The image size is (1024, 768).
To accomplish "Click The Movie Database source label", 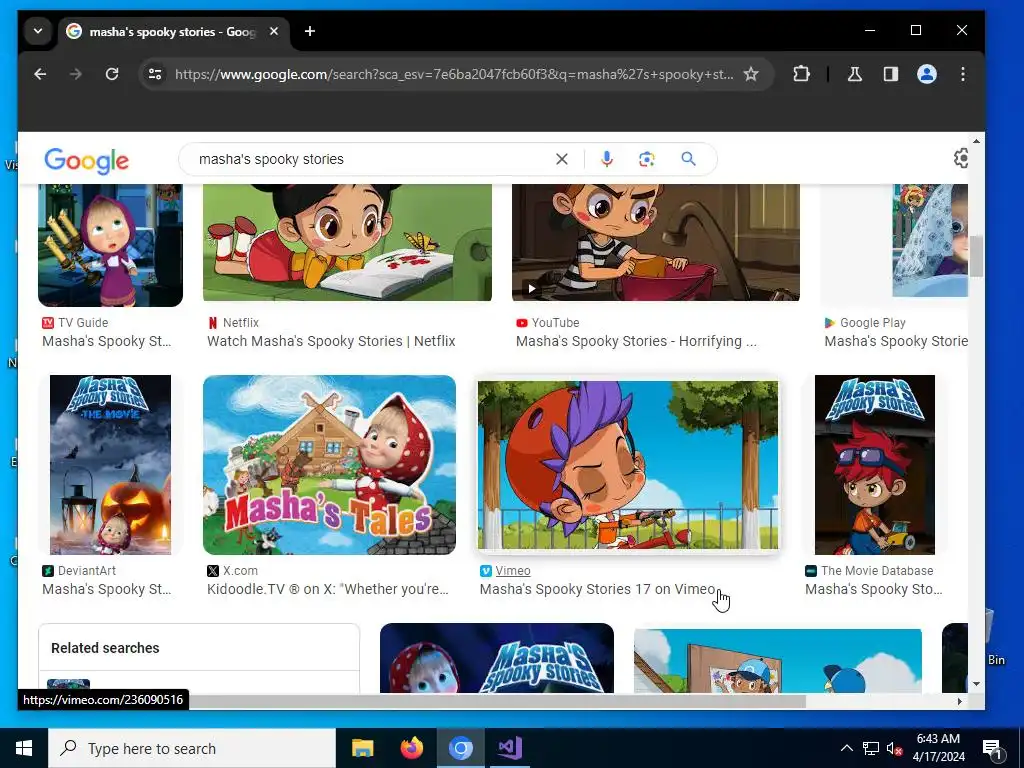I will click(x=877, y=571).
